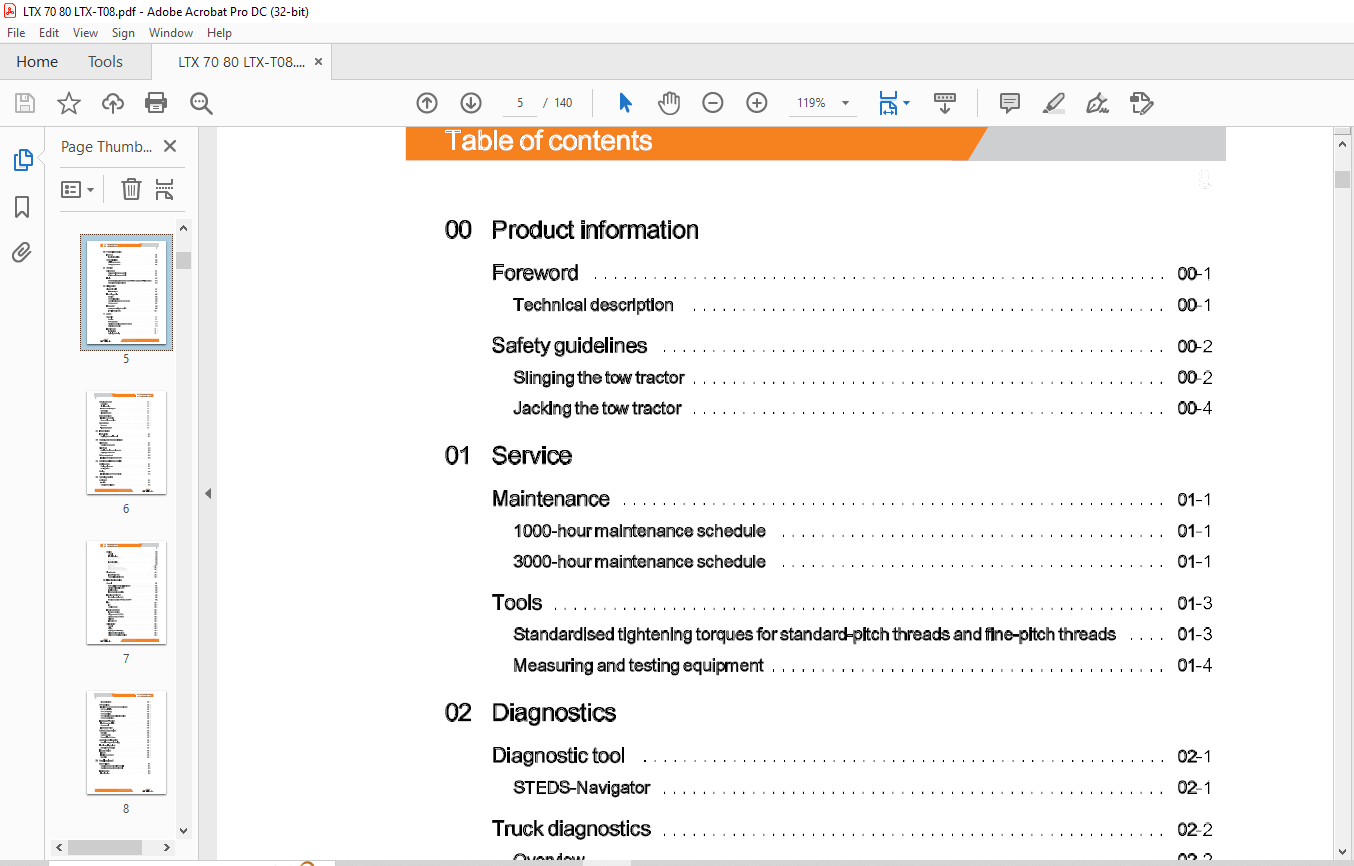Click the thumbnail panel vertical scrollbar
Image resolution: width=1354 pixels, height=866 pixels.
[184, 261]
